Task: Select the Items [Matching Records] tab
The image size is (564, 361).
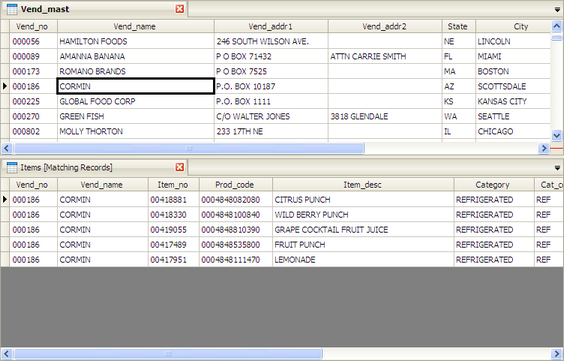Action: (x=94, y=168)
